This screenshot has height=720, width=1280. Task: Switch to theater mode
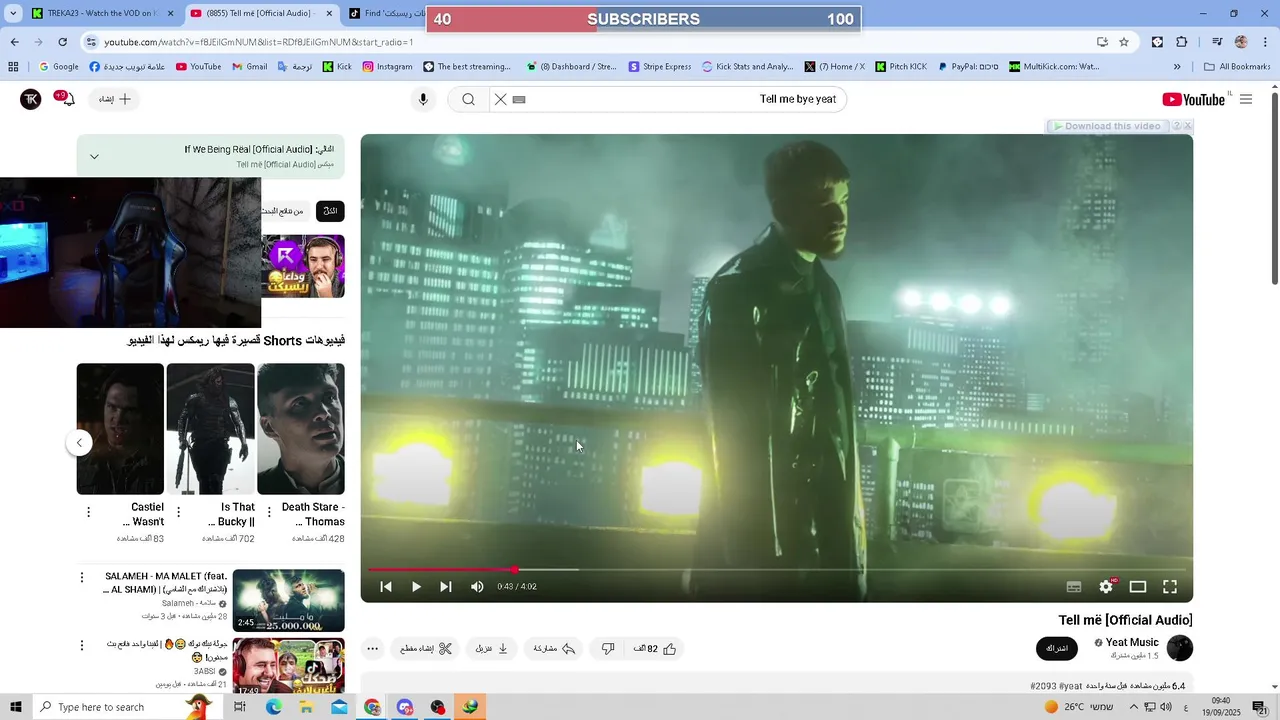[x=1138, y=587]
